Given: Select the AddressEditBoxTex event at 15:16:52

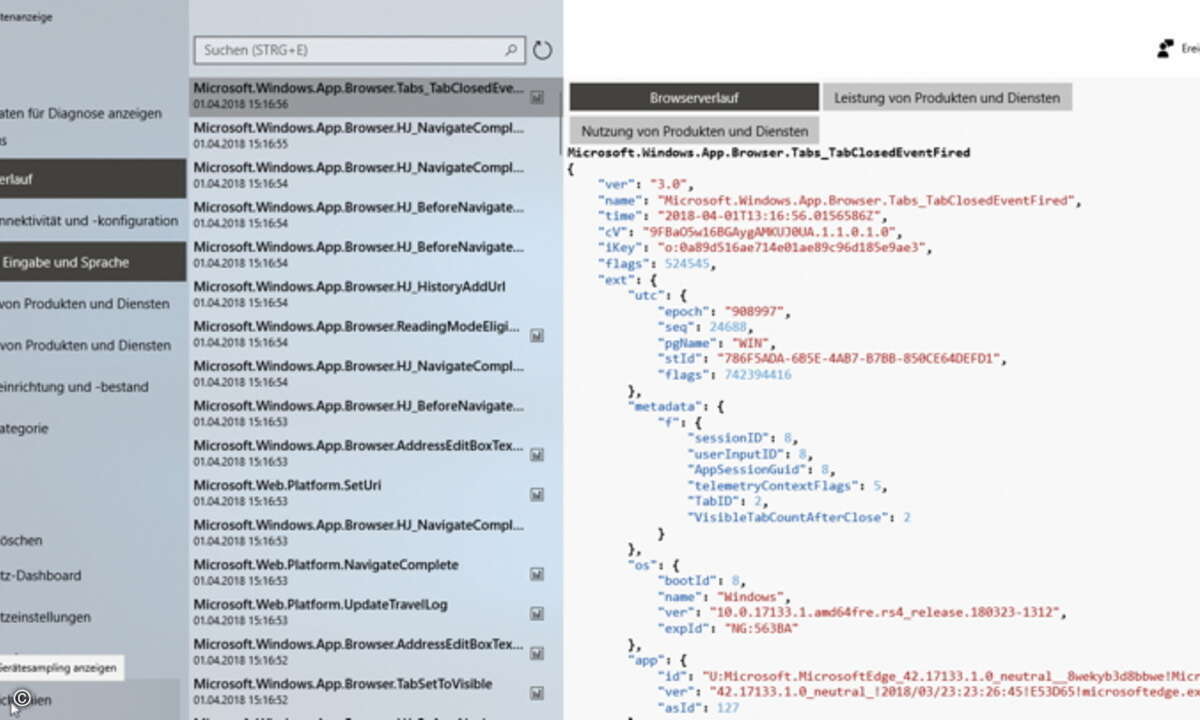Looking at the screenshot, I should [375, 653].
